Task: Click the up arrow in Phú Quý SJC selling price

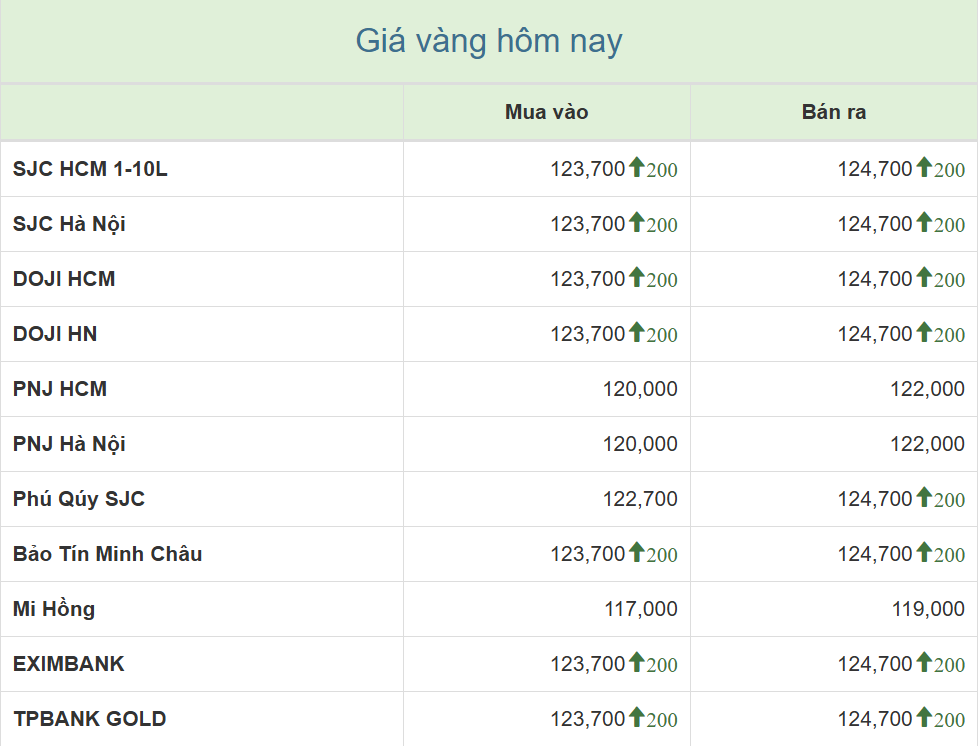Action: click(924, 498)
